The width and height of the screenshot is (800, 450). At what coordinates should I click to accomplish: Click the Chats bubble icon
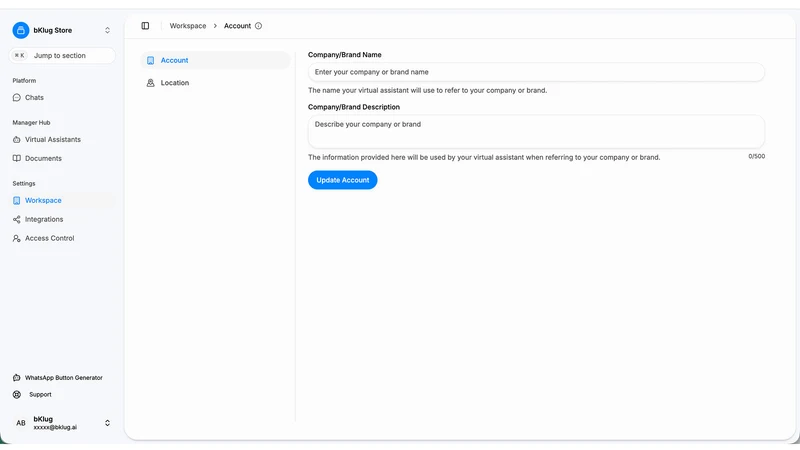[17, 97]
